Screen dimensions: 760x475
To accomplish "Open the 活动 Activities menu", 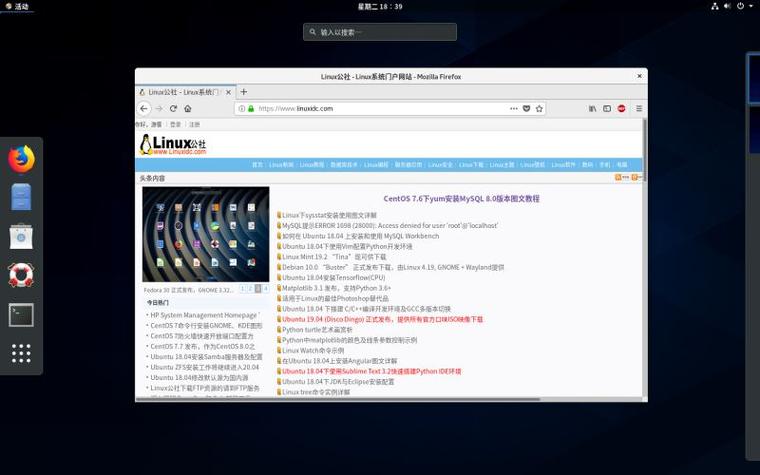I will point(17,6).
